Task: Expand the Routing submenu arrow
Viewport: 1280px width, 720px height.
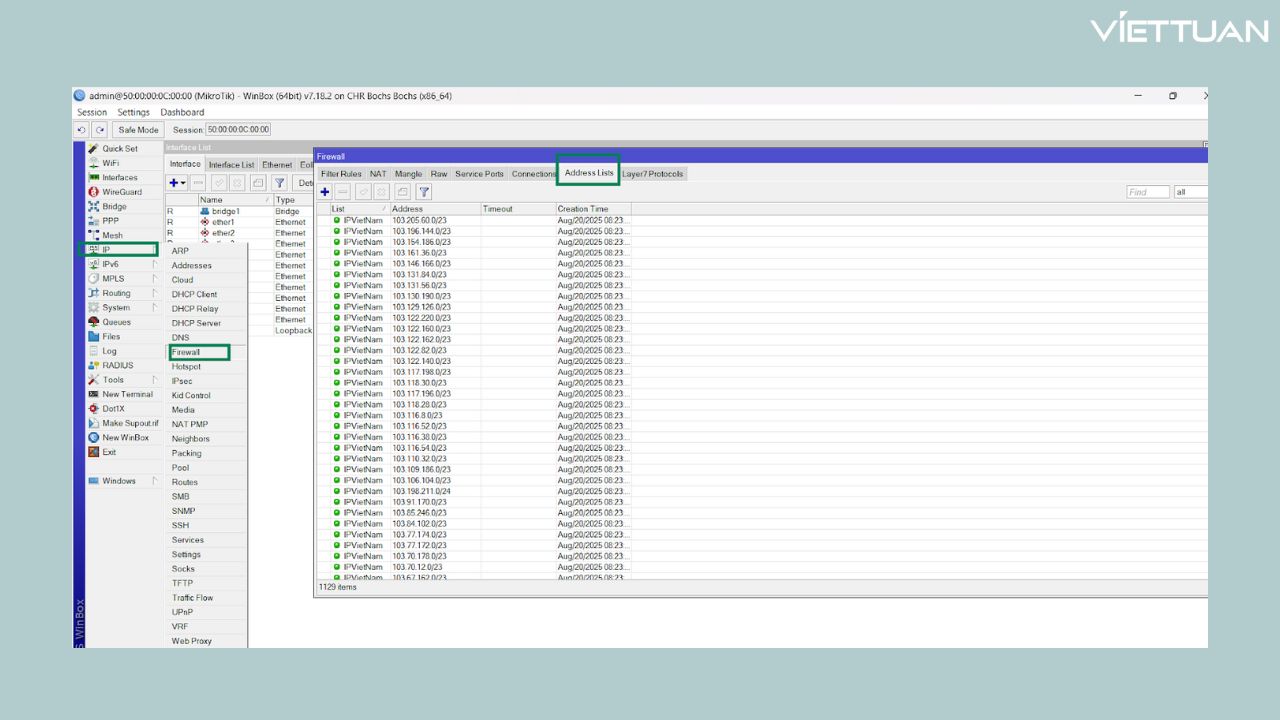Action: point(154,293)
